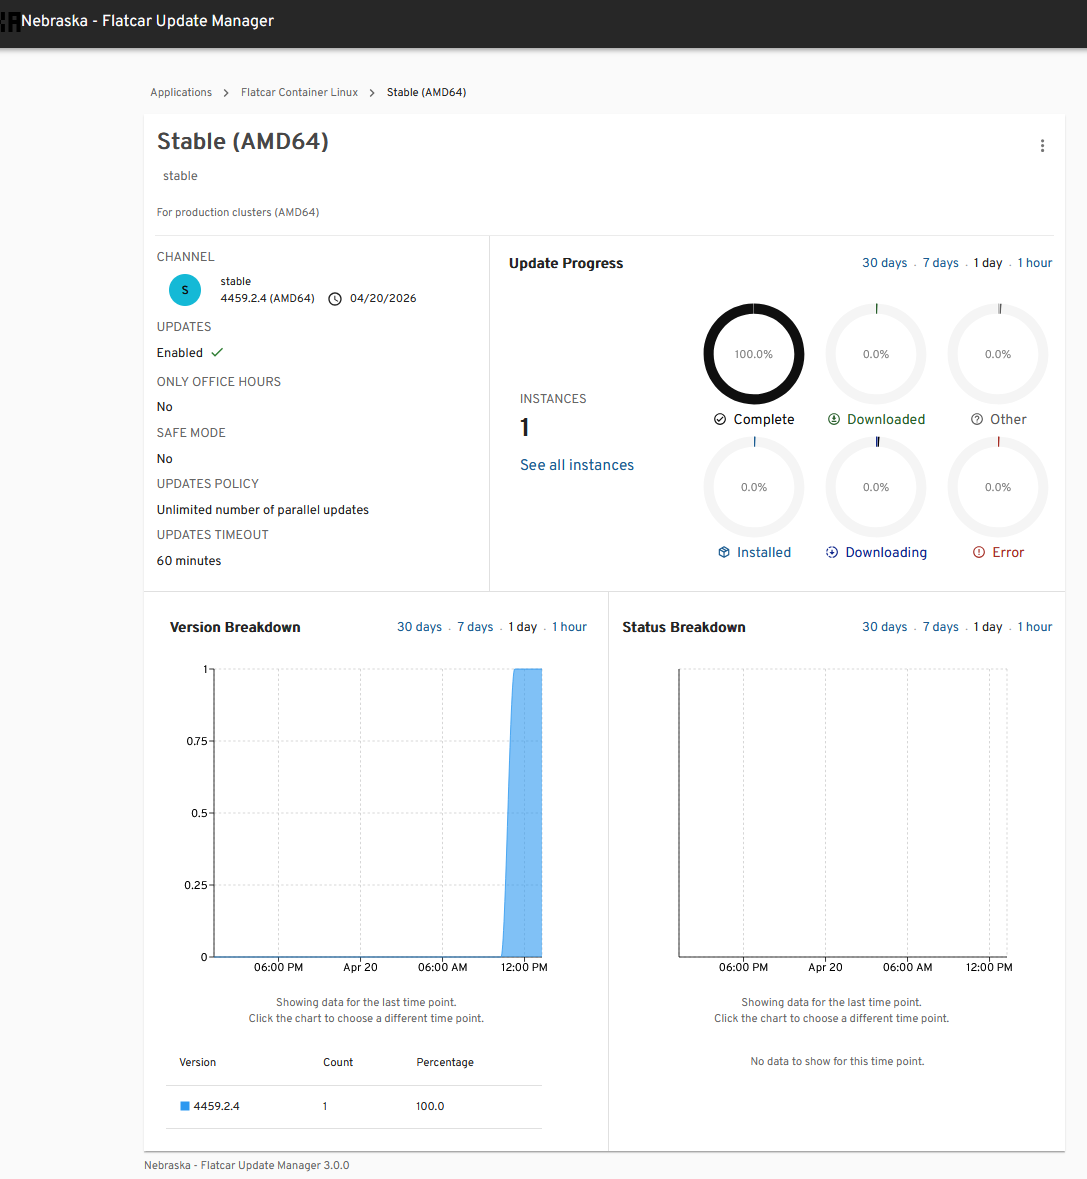
Task: Select 1 hour in Update Progress
Action: (x=1034, y=263)
